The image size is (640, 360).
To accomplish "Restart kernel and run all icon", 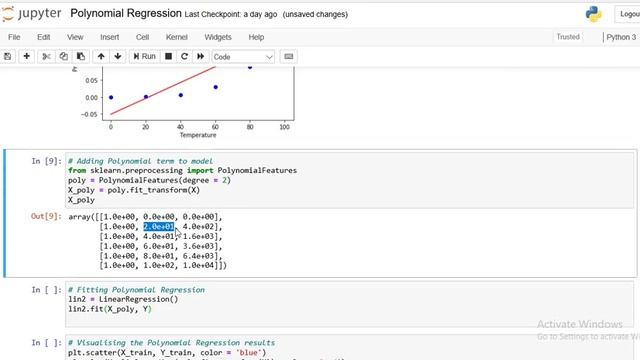I will pos(200,56).
